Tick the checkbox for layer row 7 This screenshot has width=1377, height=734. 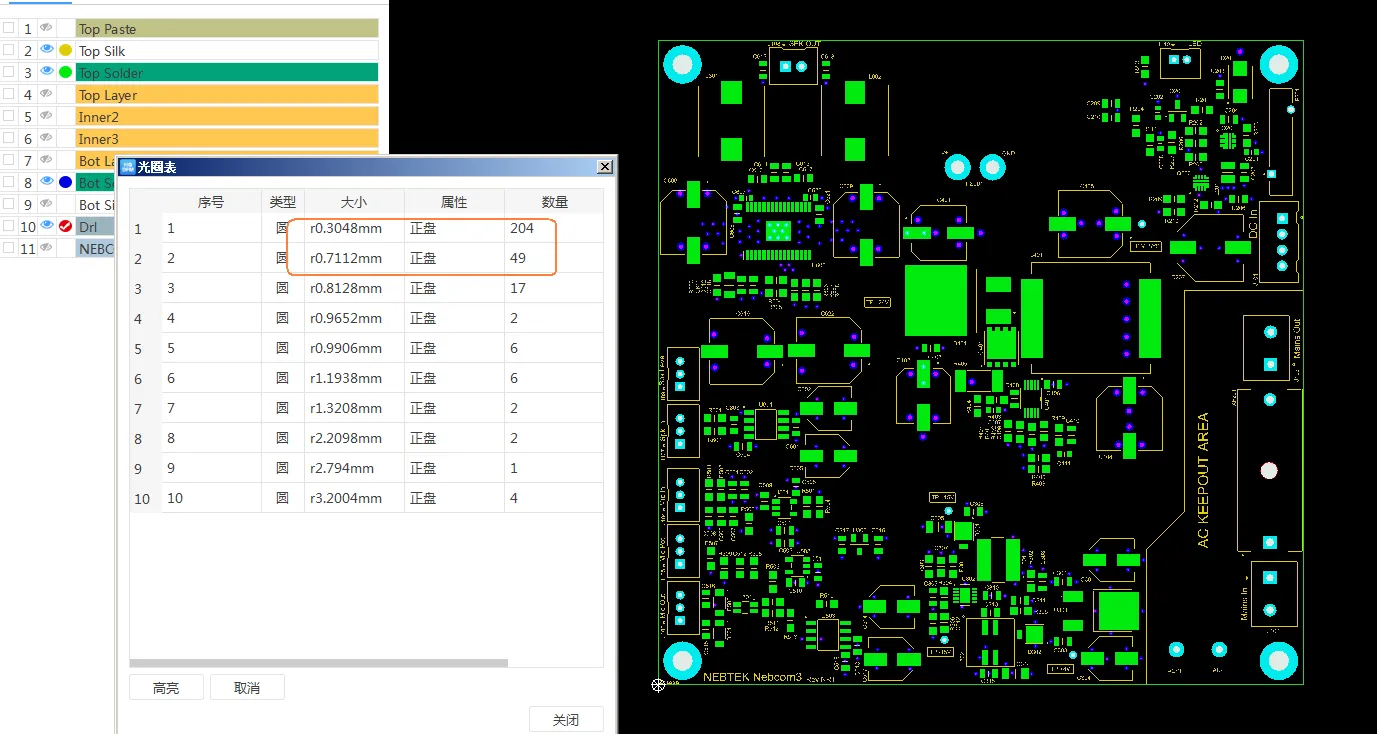click(x=9, y=160)
